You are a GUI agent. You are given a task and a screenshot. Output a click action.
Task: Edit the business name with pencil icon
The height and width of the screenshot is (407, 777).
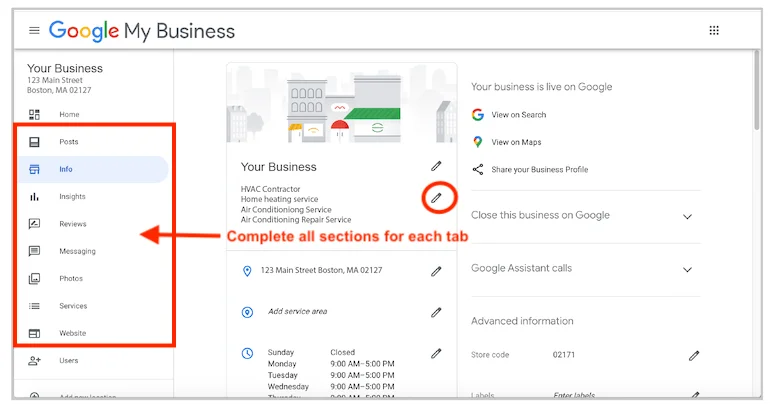pyautogui.click(x=436, y=166)
